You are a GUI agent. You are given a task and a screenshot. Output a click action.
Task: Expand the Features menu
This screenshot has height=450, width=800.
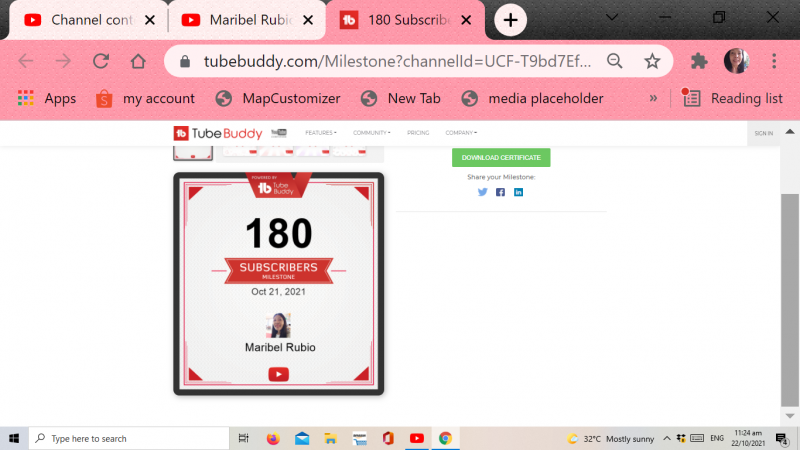[x=321, y=133]
